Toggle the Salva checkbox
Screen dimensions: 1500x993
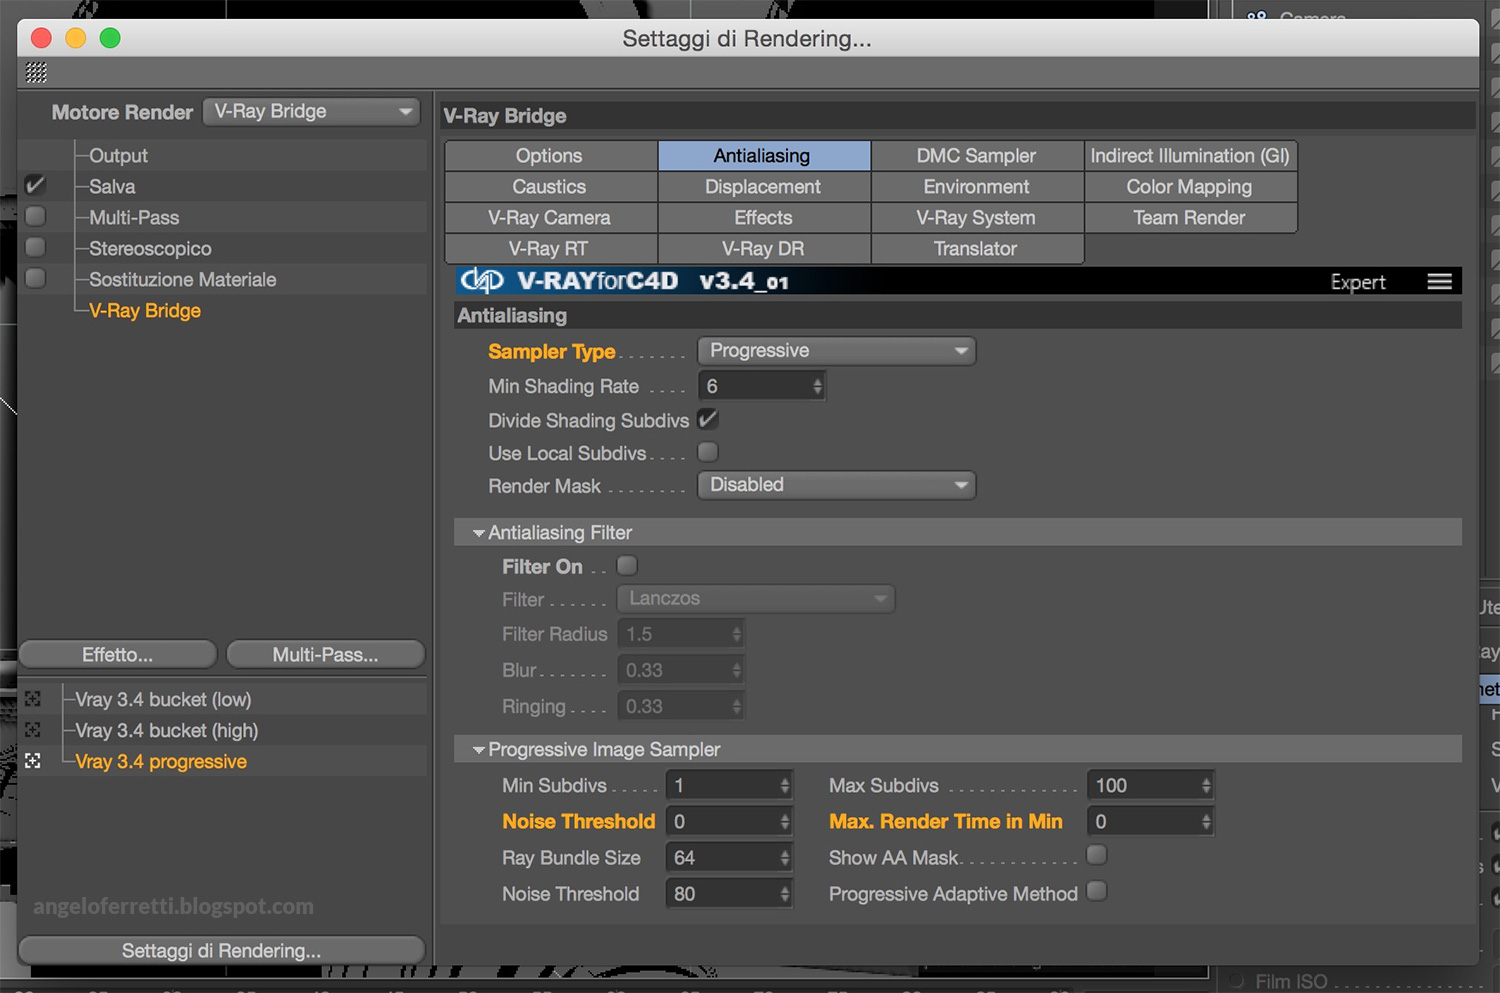(x=35, y=185)
